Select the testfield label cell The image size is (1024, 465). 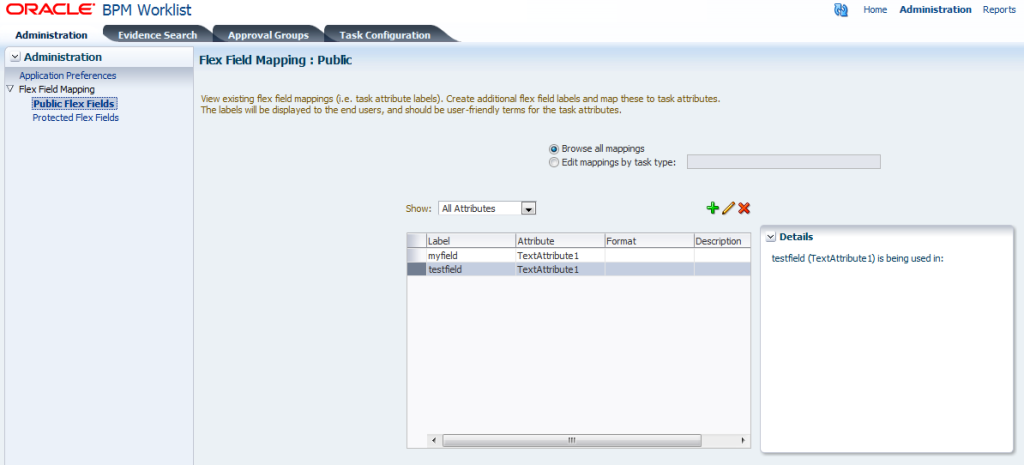pyautogui.click(x=471, y=269)
